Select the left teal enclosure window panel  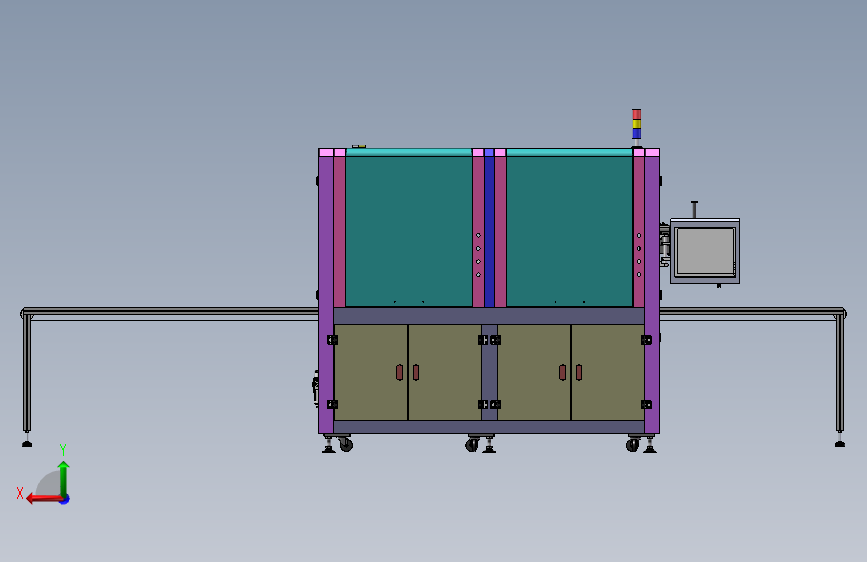click(x=409, y=231)
